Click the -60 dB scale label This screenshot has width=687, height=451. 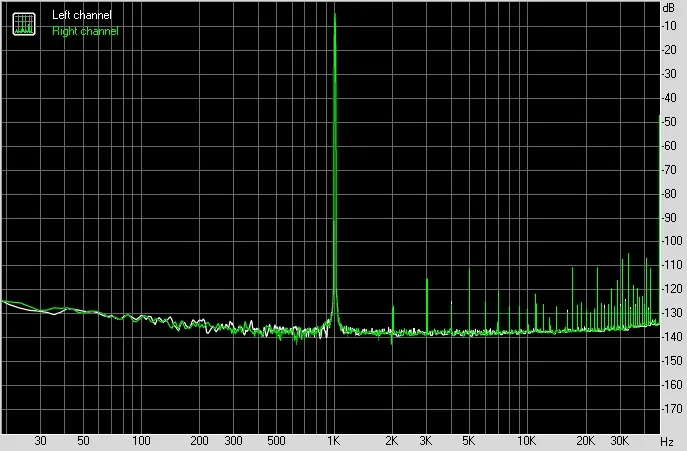click(x=669, y=146)
